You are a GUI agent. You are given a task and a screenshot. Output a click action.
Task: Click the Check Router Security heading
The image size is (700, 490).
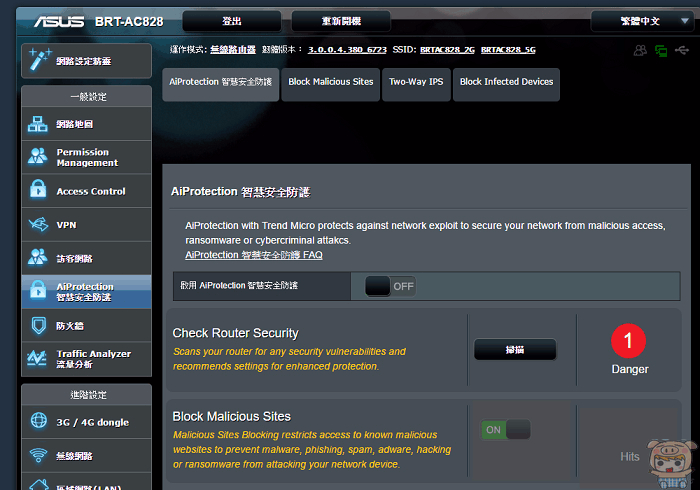coord(235,333)
